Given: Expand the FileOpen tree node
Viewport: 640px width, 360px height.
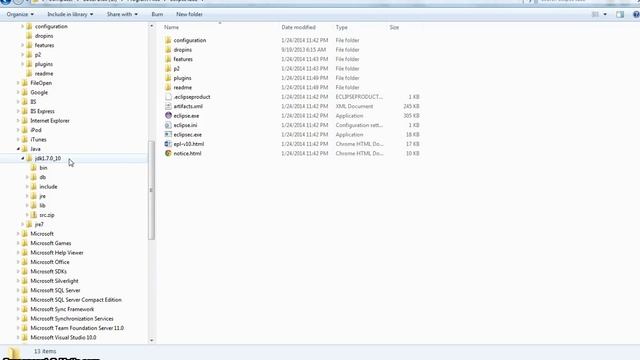Looking at the screenshot, I should click(x=18, y=83).
